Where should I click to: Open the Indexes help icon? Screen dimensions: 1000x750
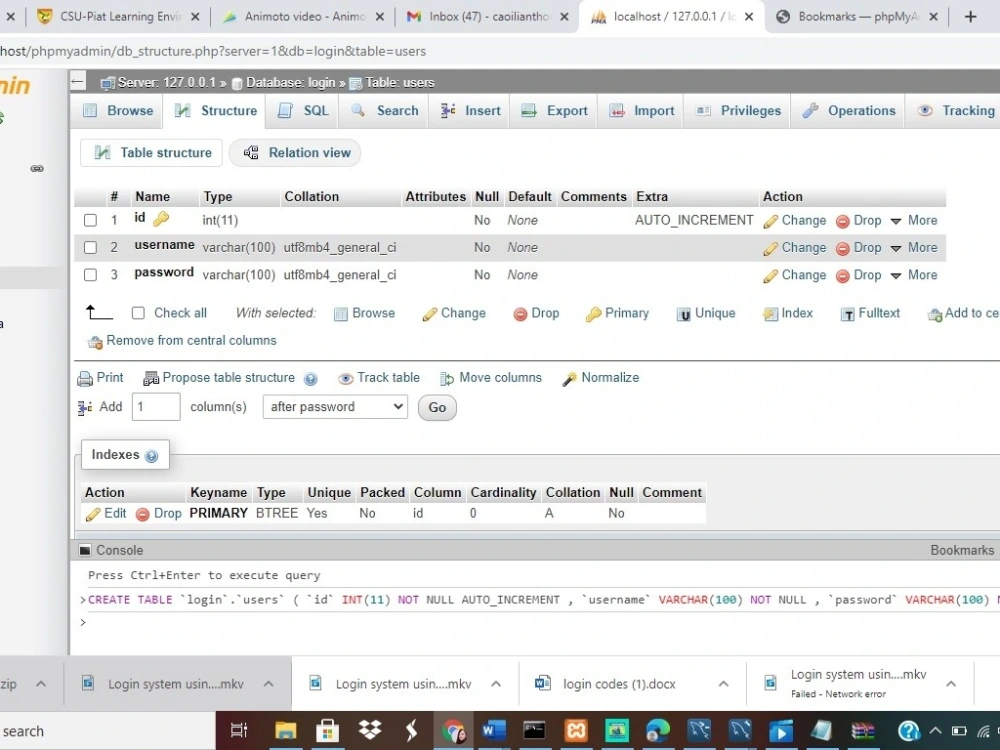tap(151, 456)
